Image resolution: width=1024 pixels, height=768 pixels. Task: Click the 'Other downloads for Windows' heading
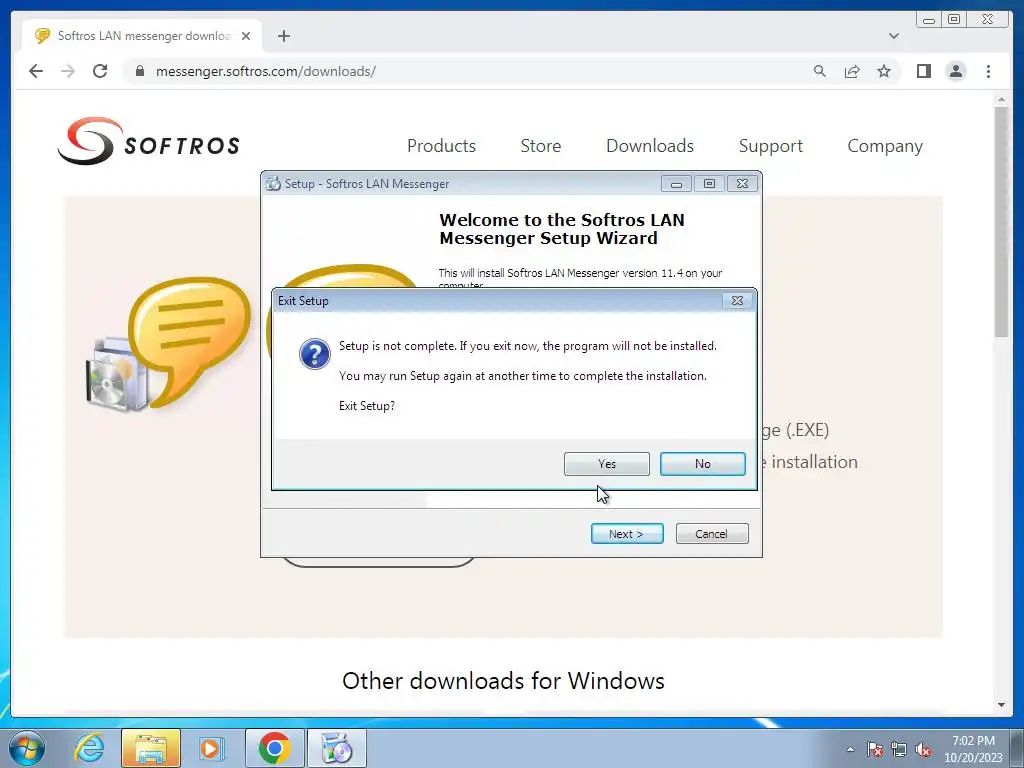click(504, 680)
